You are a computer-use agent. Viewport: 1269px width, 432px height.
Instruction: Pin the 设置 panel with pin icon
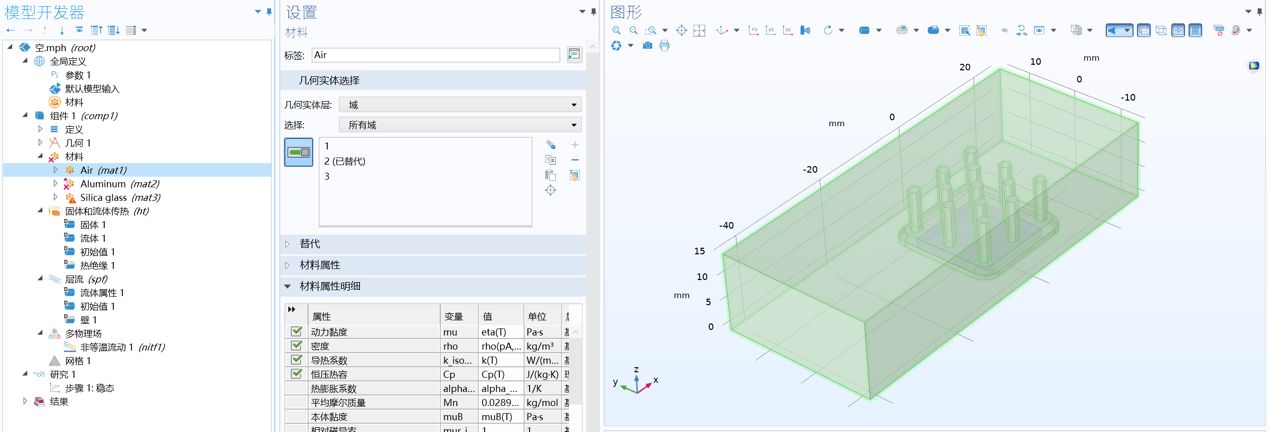[595, 11]
